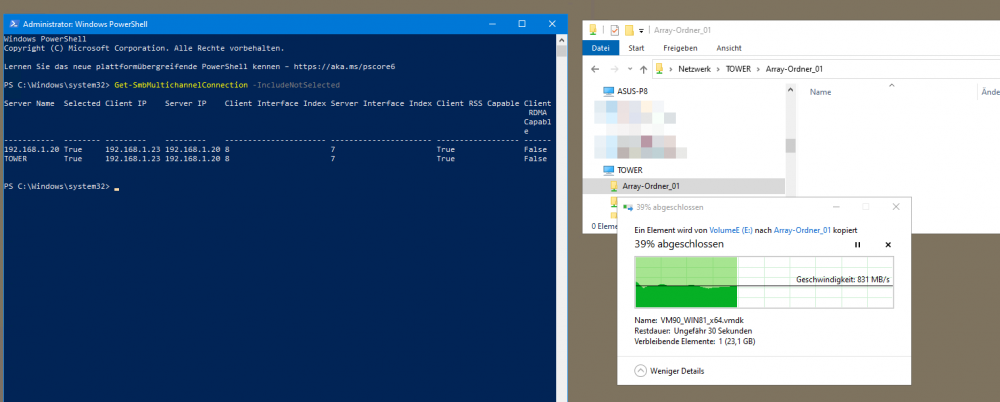Expand the chevron after Netzwerk breadcrumb
The width and height of the screenshot is (1000, 402).
click(x=719, y=69)
